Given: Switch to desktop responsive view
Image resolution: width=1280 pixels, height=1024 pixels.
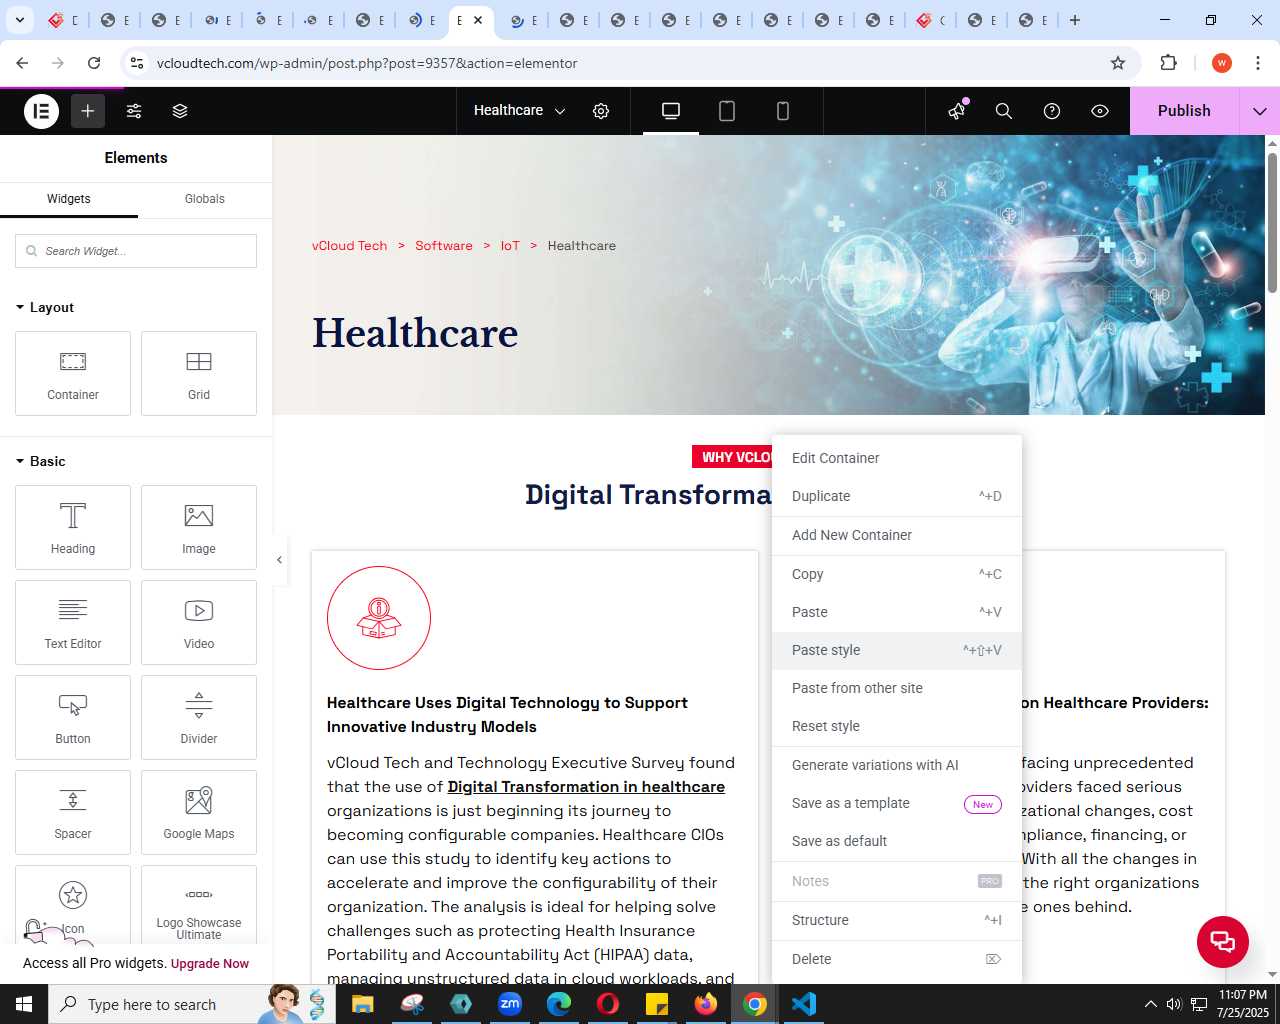Looking at the screenshot, I should [671, 111].
